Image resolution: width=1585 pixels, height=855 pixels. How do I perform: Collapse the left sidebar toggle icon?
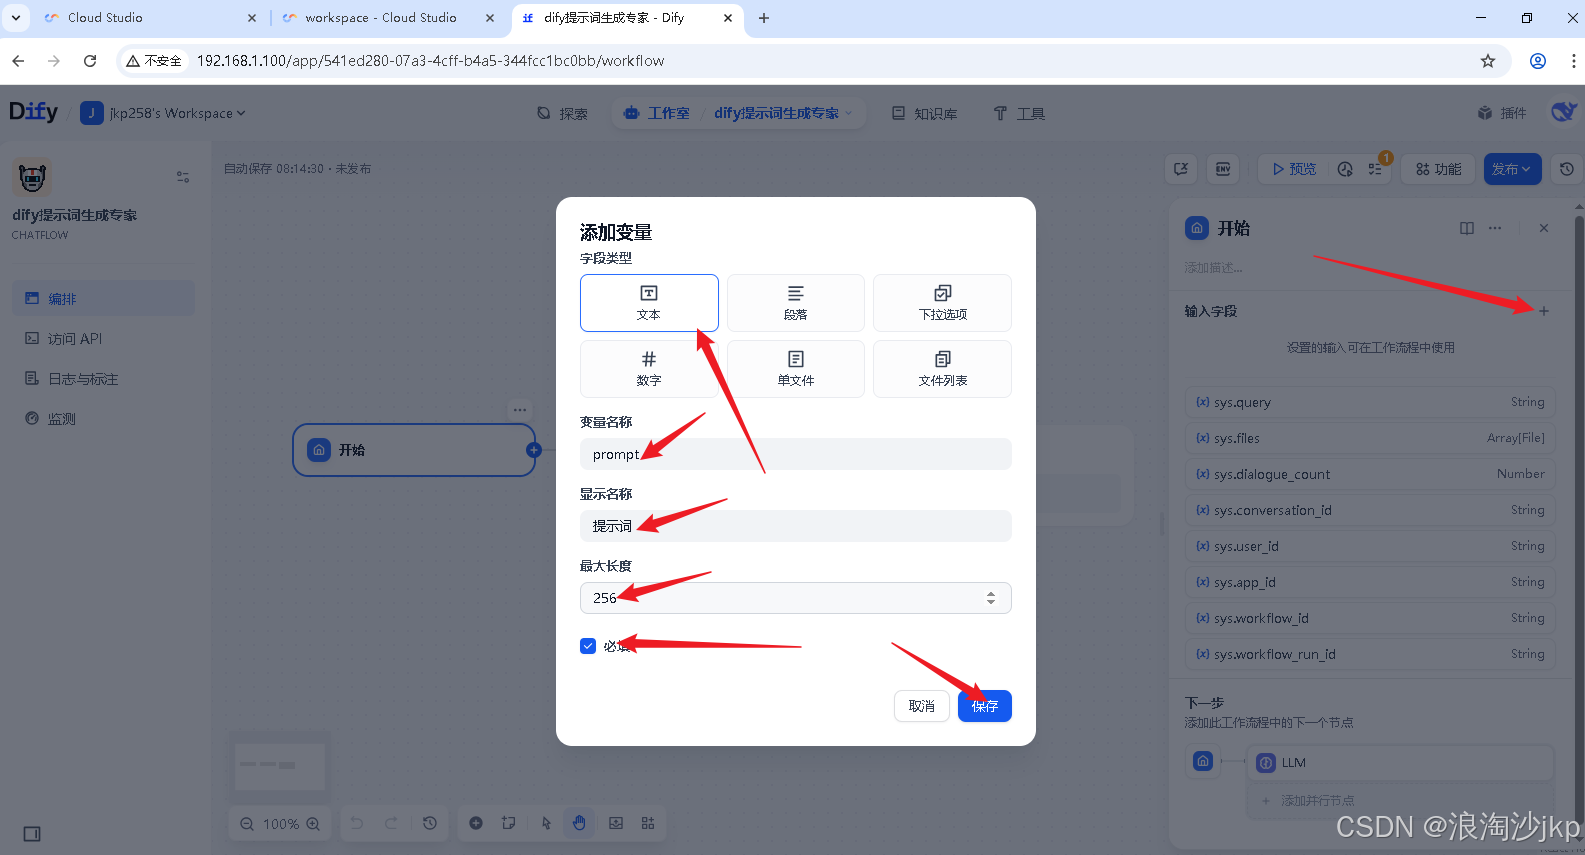(32, 834)
